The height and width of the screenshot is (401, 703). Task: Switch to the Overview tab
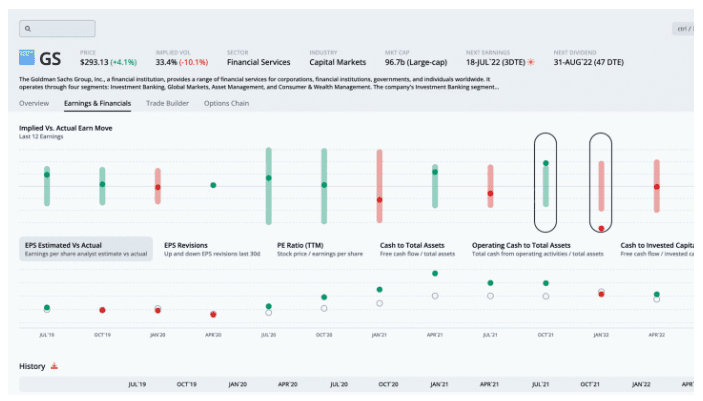(x=34, y=103)
